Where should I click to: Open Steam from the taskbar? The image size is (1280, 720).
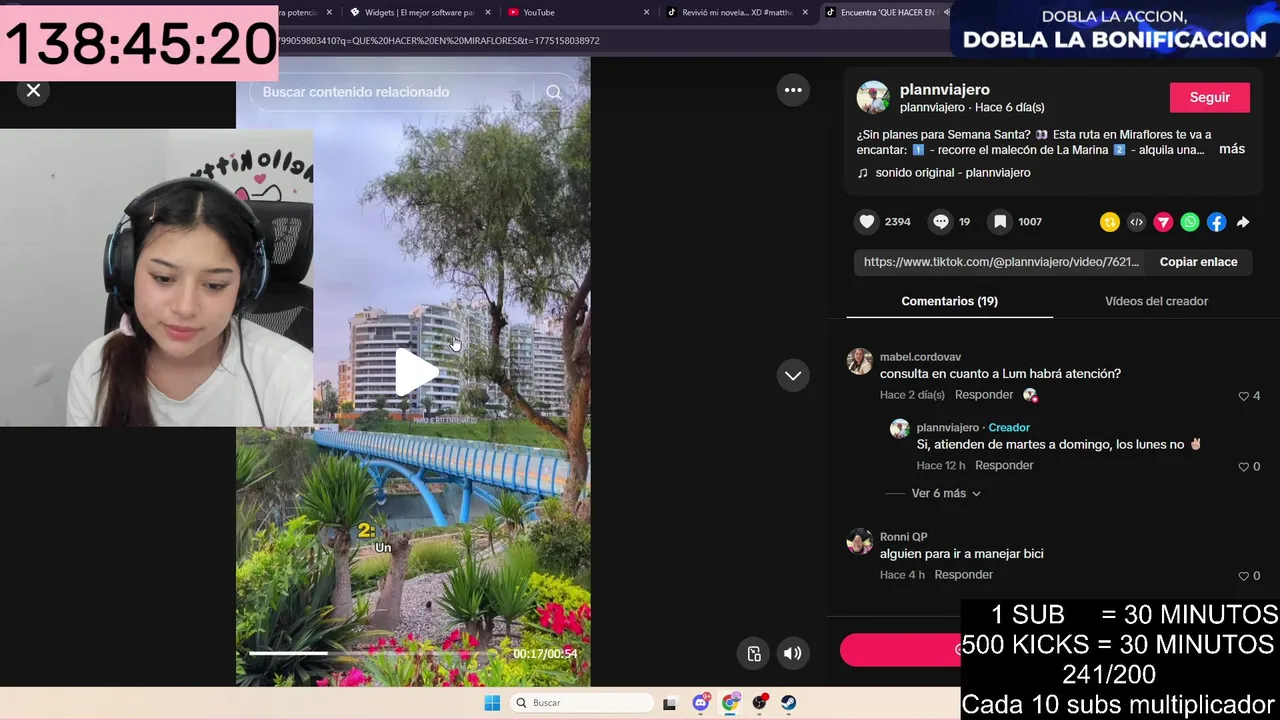[x=788, y=703]
